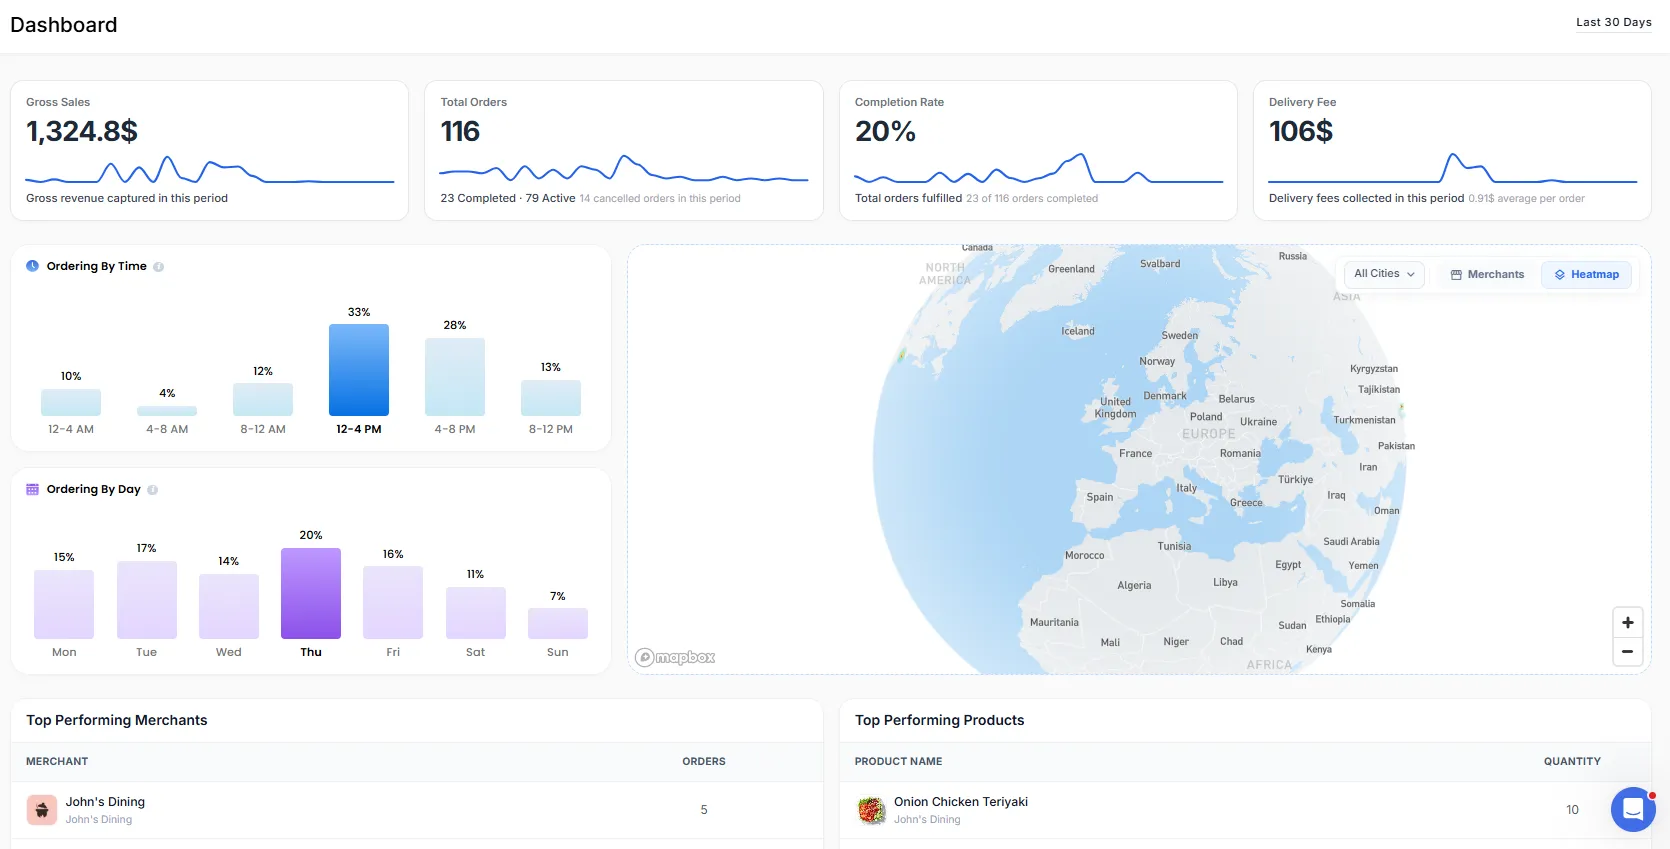This screenshot has height=849, width=1670.
Task: Open the Last 30 Days period selector
Action: tap(1614, 22)
